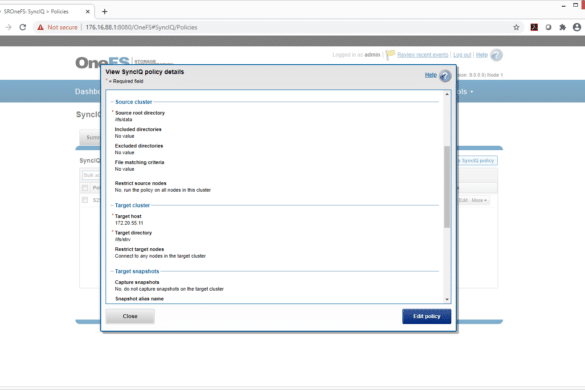The width and height of the screenshot is (585, 390).
Task: Click the OneFS logo
Action: pos(102,62)
